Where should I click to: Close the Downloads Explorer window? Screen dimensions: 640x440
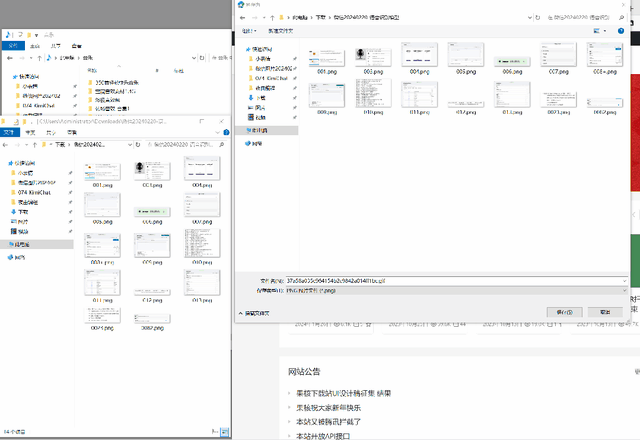point(222,121)
